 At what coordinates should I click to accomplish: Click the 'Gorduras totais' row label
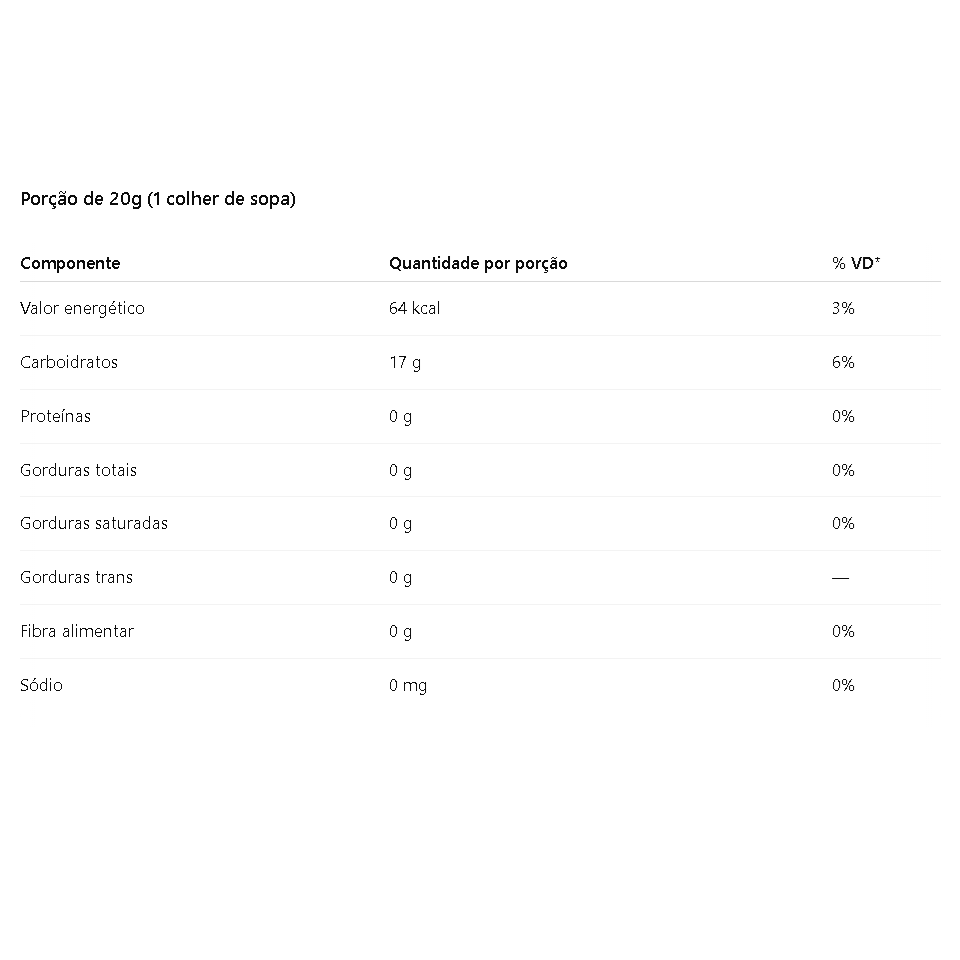pyautogui.click(x=78, y=470)
